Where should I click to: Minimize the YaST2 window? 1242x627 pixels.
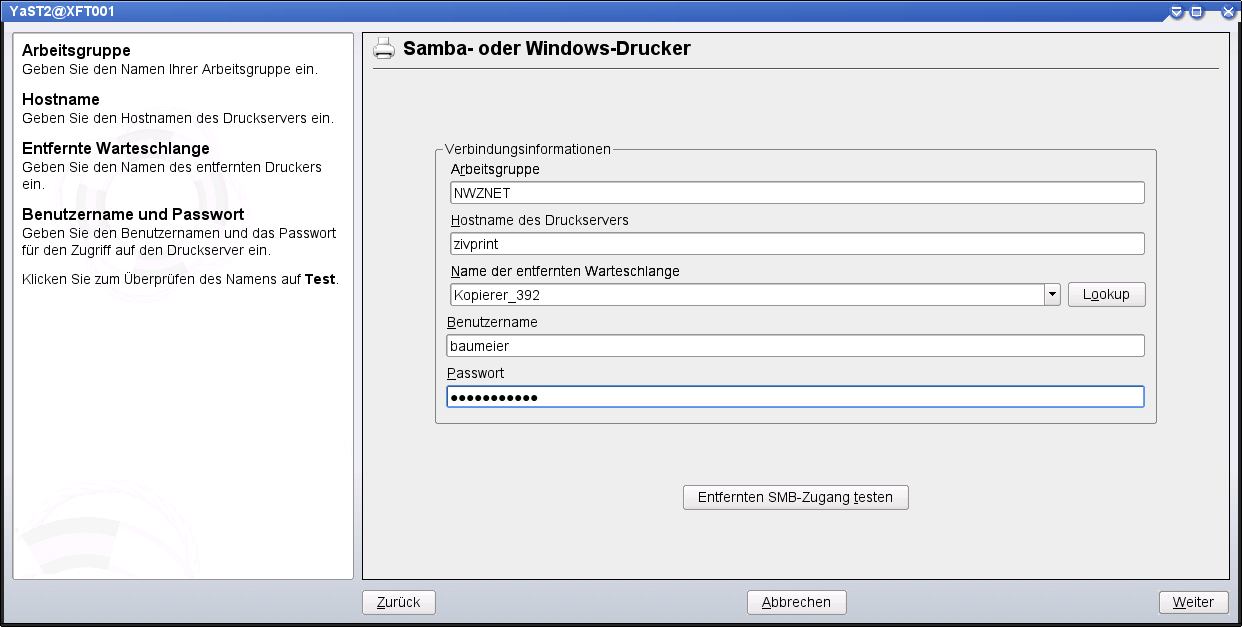click(x=1177, y=12)
